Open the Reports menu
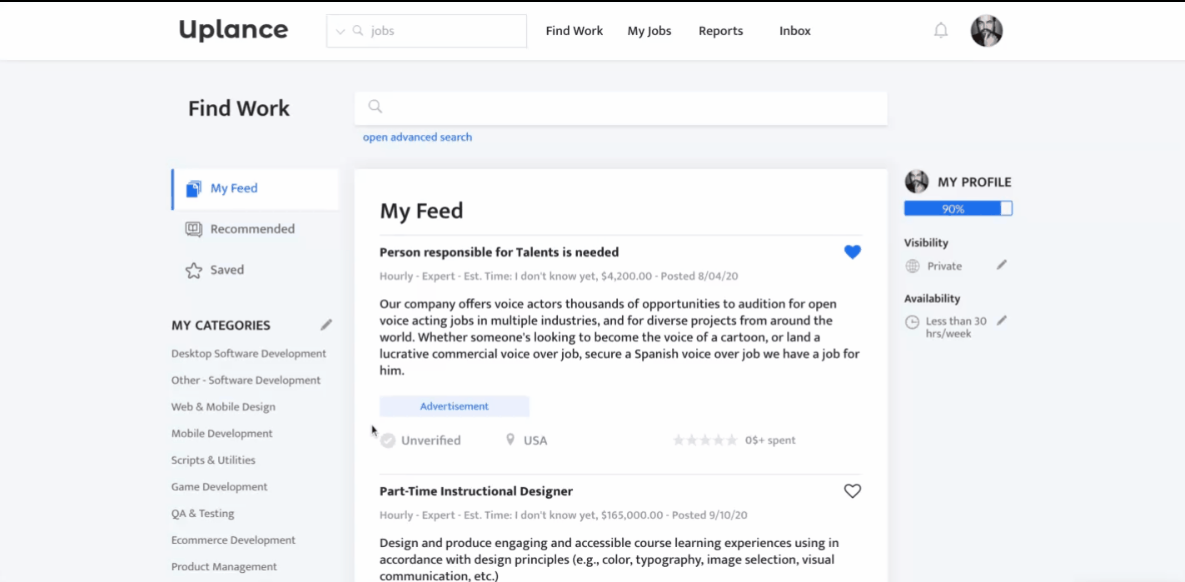 coord(720,31)
